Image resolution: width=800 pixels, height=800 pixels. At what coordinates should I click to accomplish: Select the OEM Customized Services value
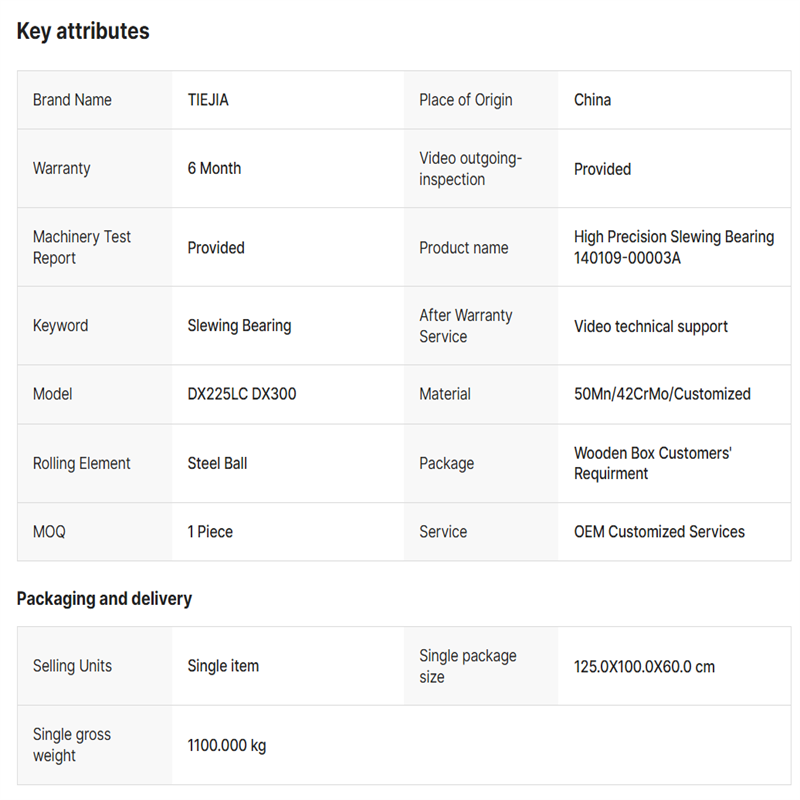[659, 532]
